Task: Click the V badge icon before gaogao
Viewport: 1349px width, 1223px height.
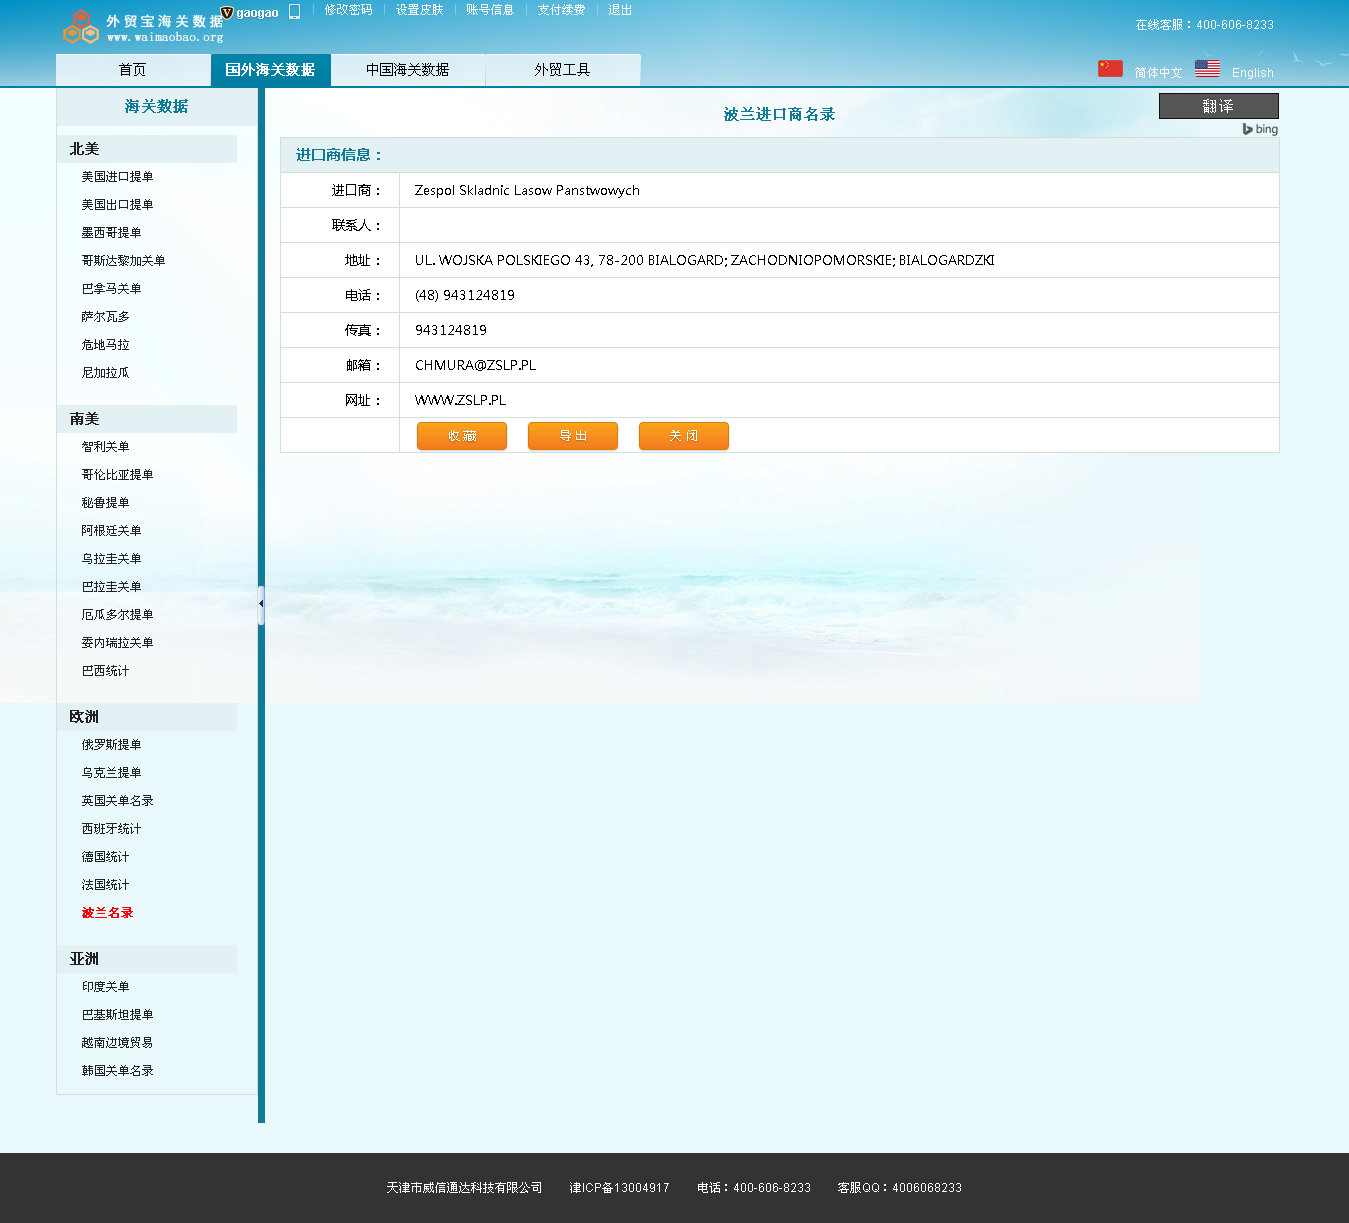Action: tap(227, 12)
